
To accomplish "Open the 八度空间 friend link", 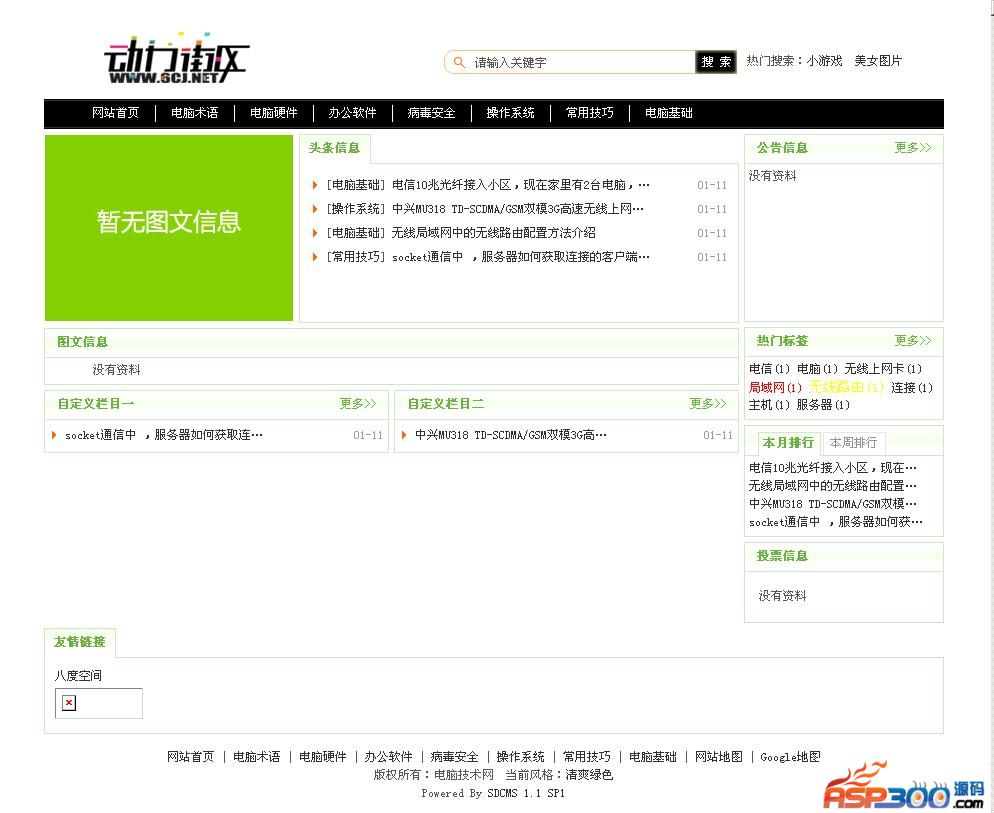I will point(78,675).
